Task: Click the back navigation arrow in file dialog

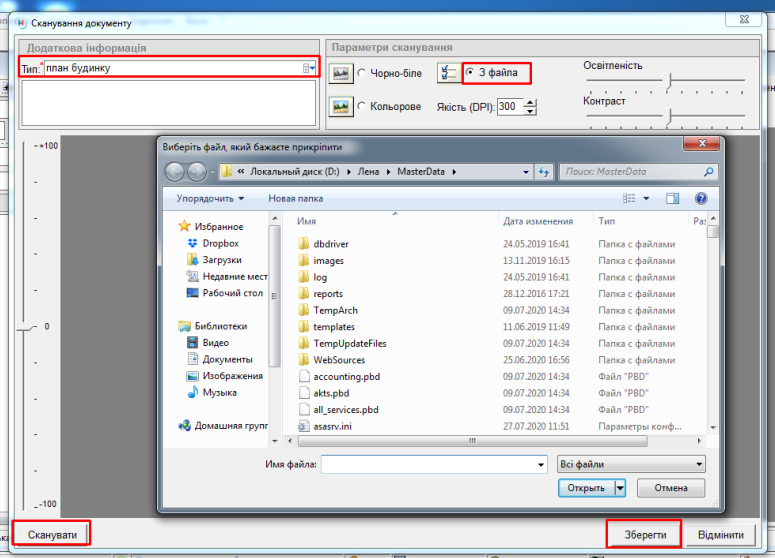Action: [x=175, y=172]
